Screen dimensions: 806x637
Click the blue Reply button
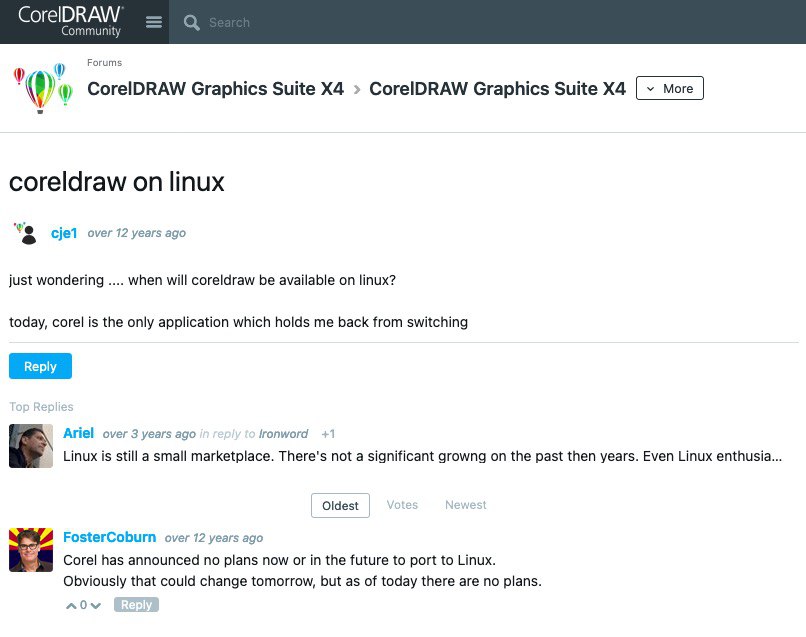coord(40,366)
